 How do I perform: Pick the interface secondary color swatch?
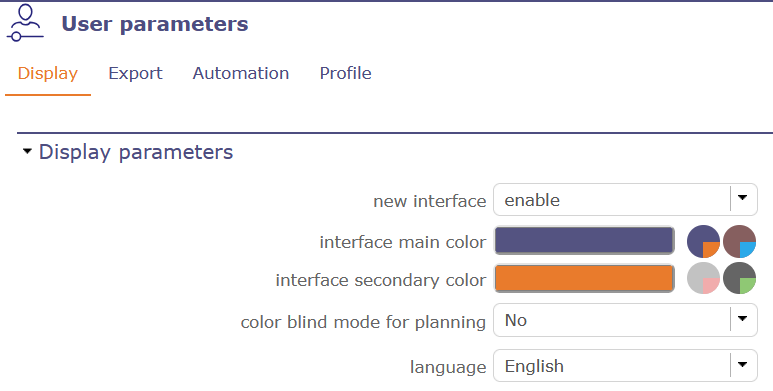point(584,279)
